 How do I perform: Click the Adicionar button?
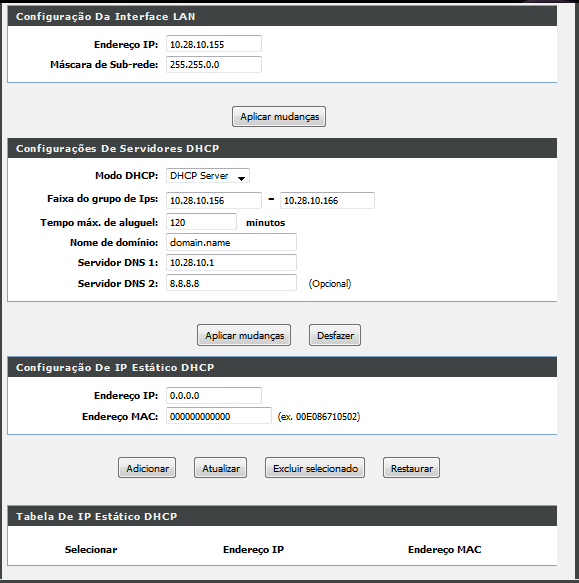(x=147, y=468)
